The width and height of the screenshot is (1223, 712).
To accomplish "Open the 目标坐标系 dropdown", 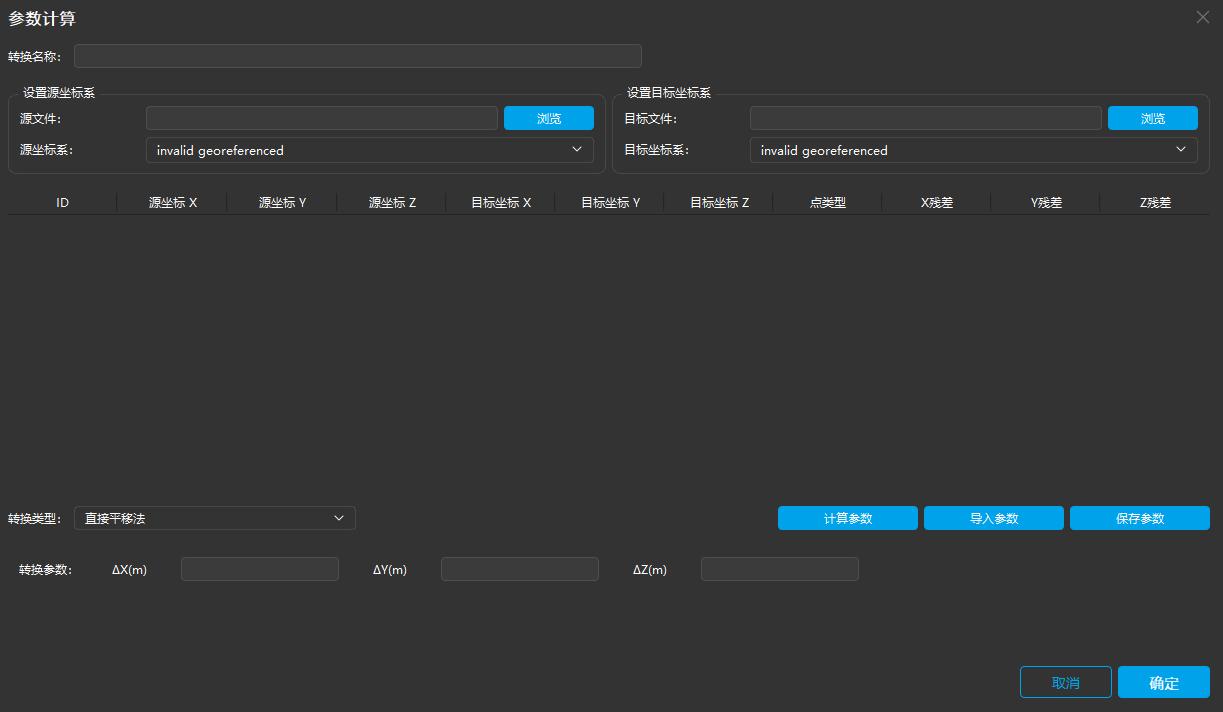I will pos(974,150).
